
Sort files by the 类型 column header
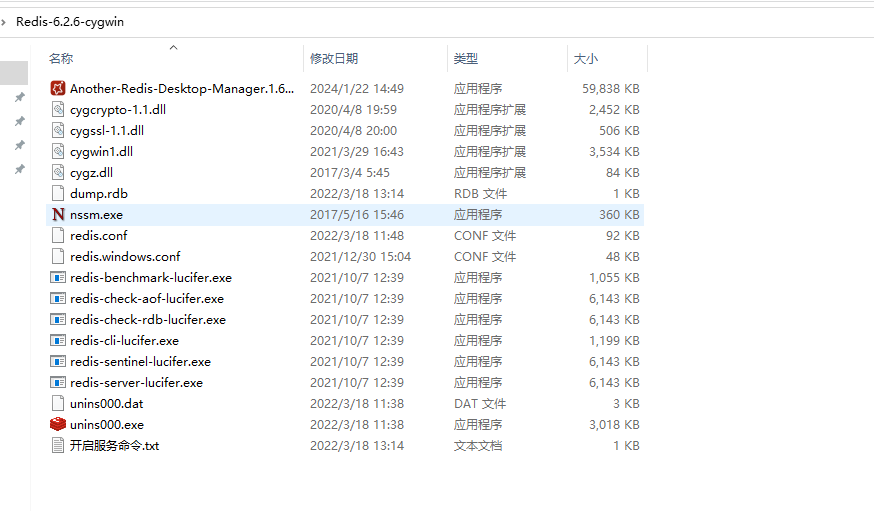(465, 59)
